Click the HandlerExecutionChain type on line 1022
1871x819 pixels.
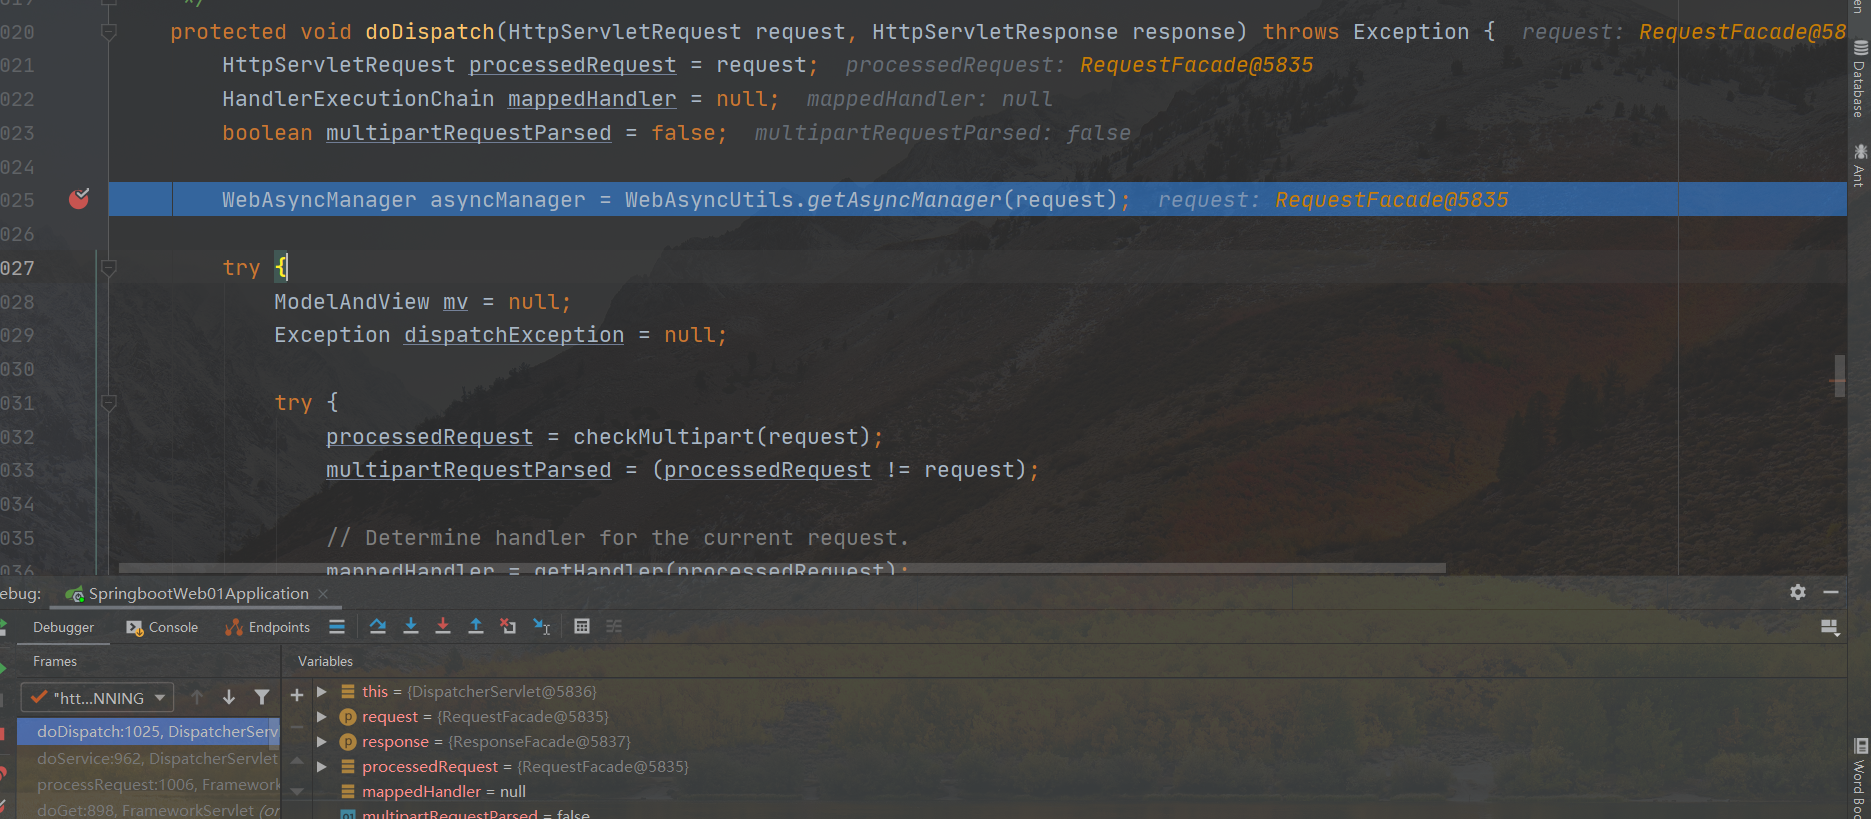click(x=358, y=99)
